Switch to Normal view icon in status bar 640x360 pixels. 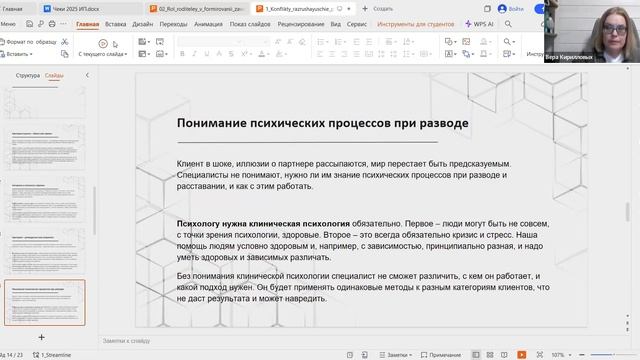(476, 355)
